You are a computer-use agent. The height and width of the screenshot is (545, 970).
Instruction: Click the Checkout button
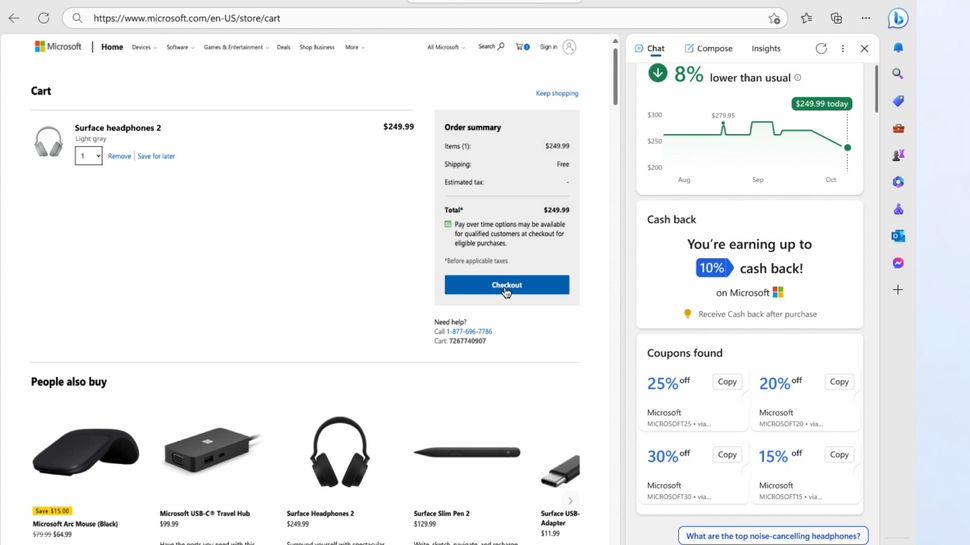tap(507, 285)
